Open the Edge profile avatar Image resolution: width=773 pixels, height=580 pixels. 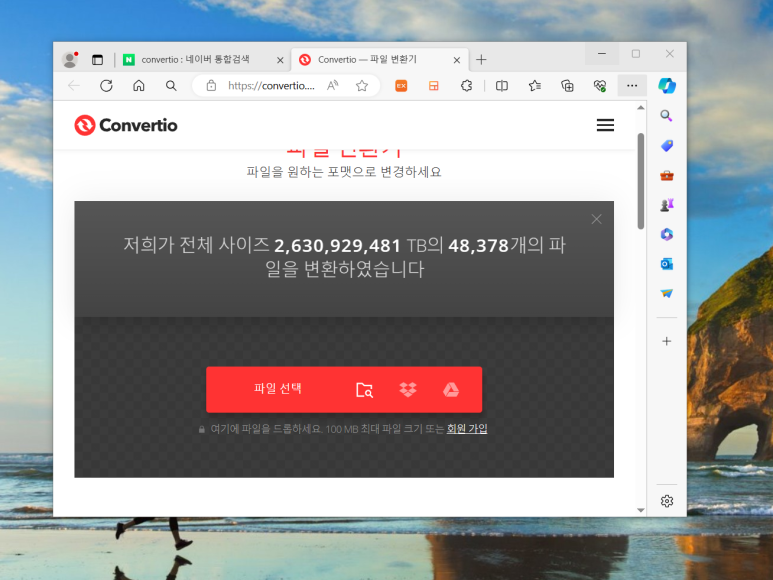(x=70, y=60)
